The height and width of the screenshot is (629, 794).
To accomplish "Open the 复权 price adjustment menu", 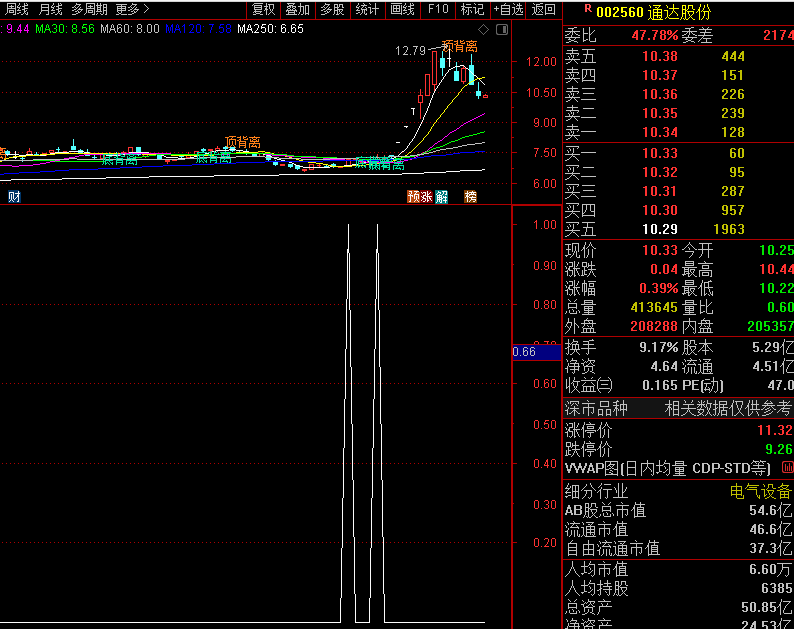I will [x=263, y=9].
